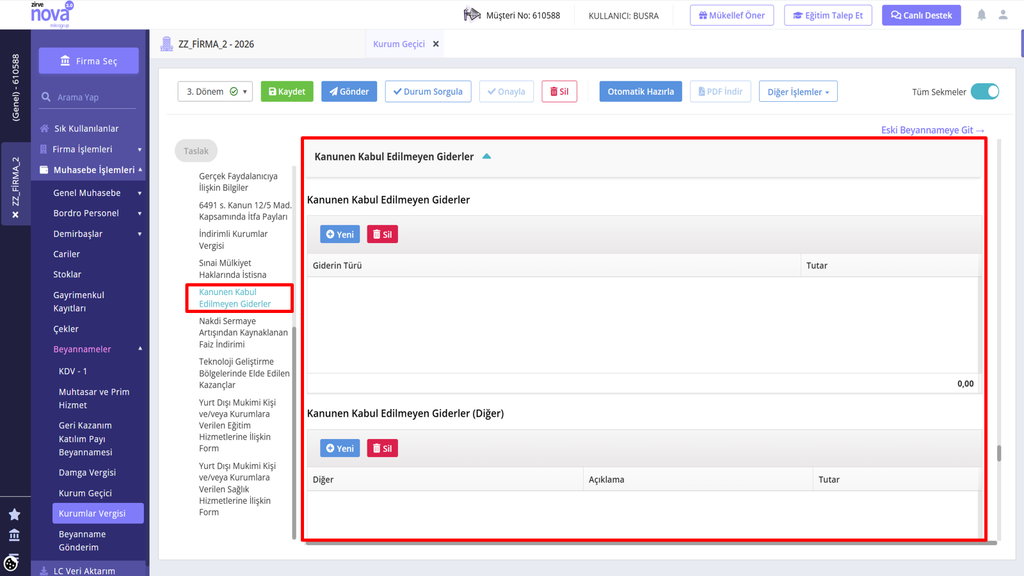Select Nakdi Sermaye Artışından Kaynaklanan Faiz İndirimi

(x=243, y=332)
